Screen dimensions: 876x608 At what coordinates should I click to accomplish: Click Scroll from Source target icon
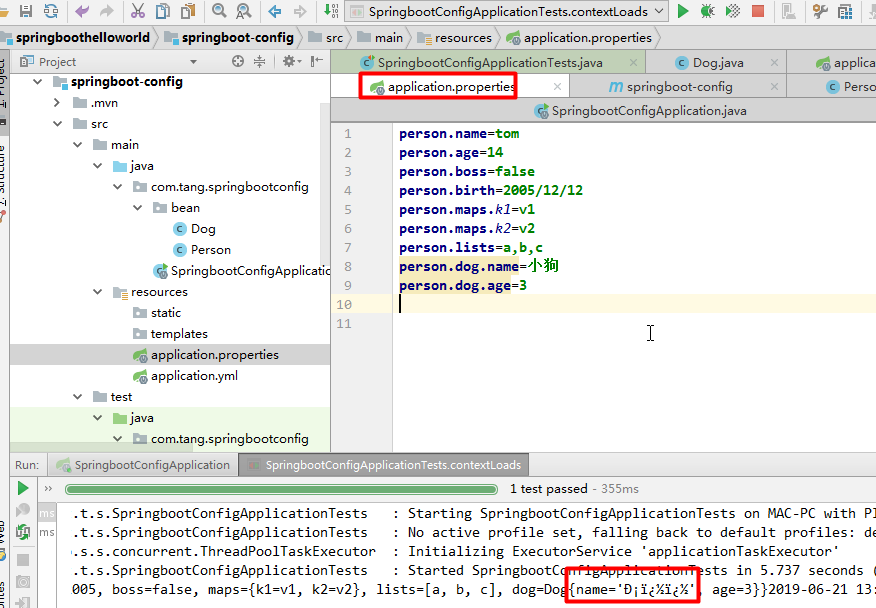tap(238, 61)
